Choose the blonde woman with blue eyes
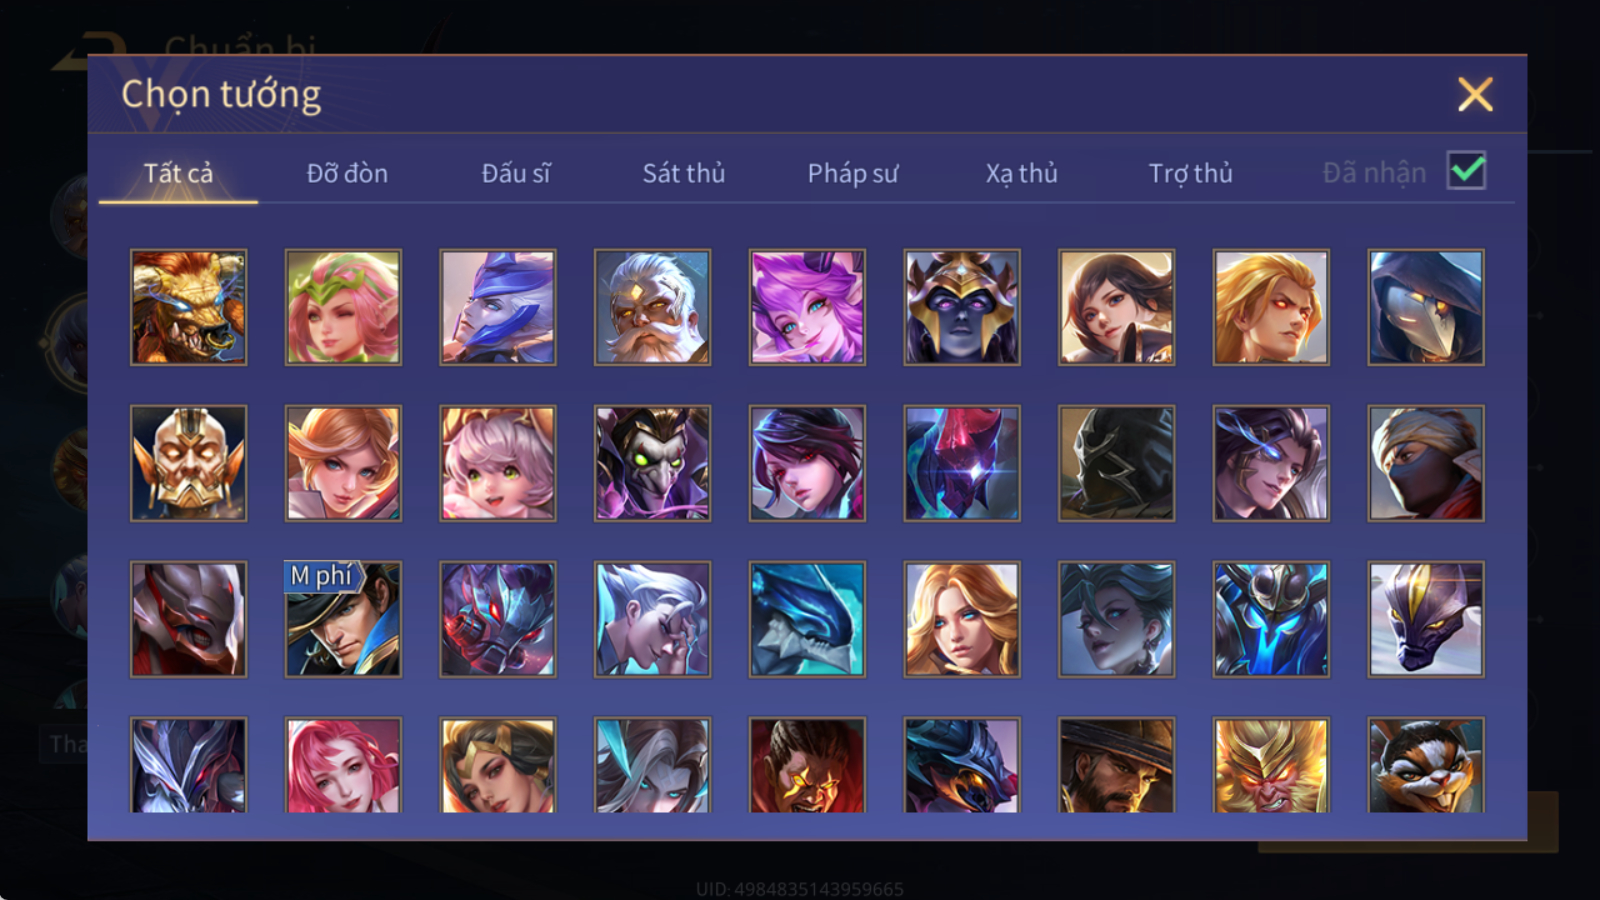Viewport: 1600px width, 900px height. [x=962, y=619]
